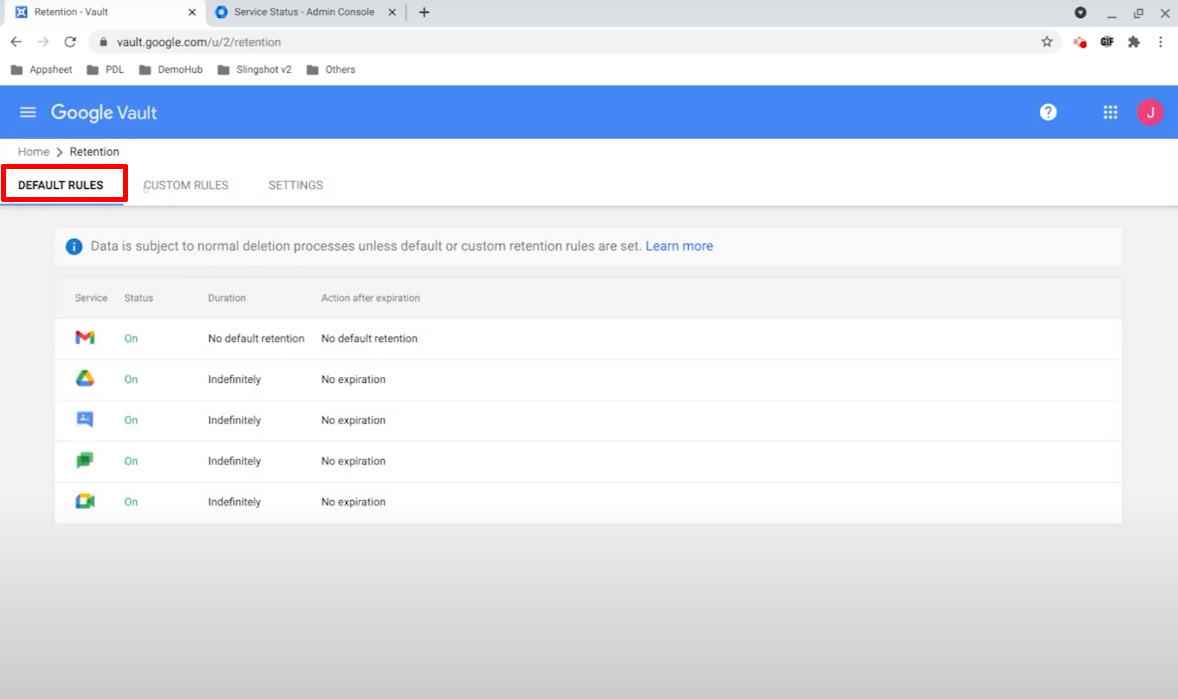1178x699 pixels.
Task: Click the Google Chat service icon
Action: click(85, 461)
